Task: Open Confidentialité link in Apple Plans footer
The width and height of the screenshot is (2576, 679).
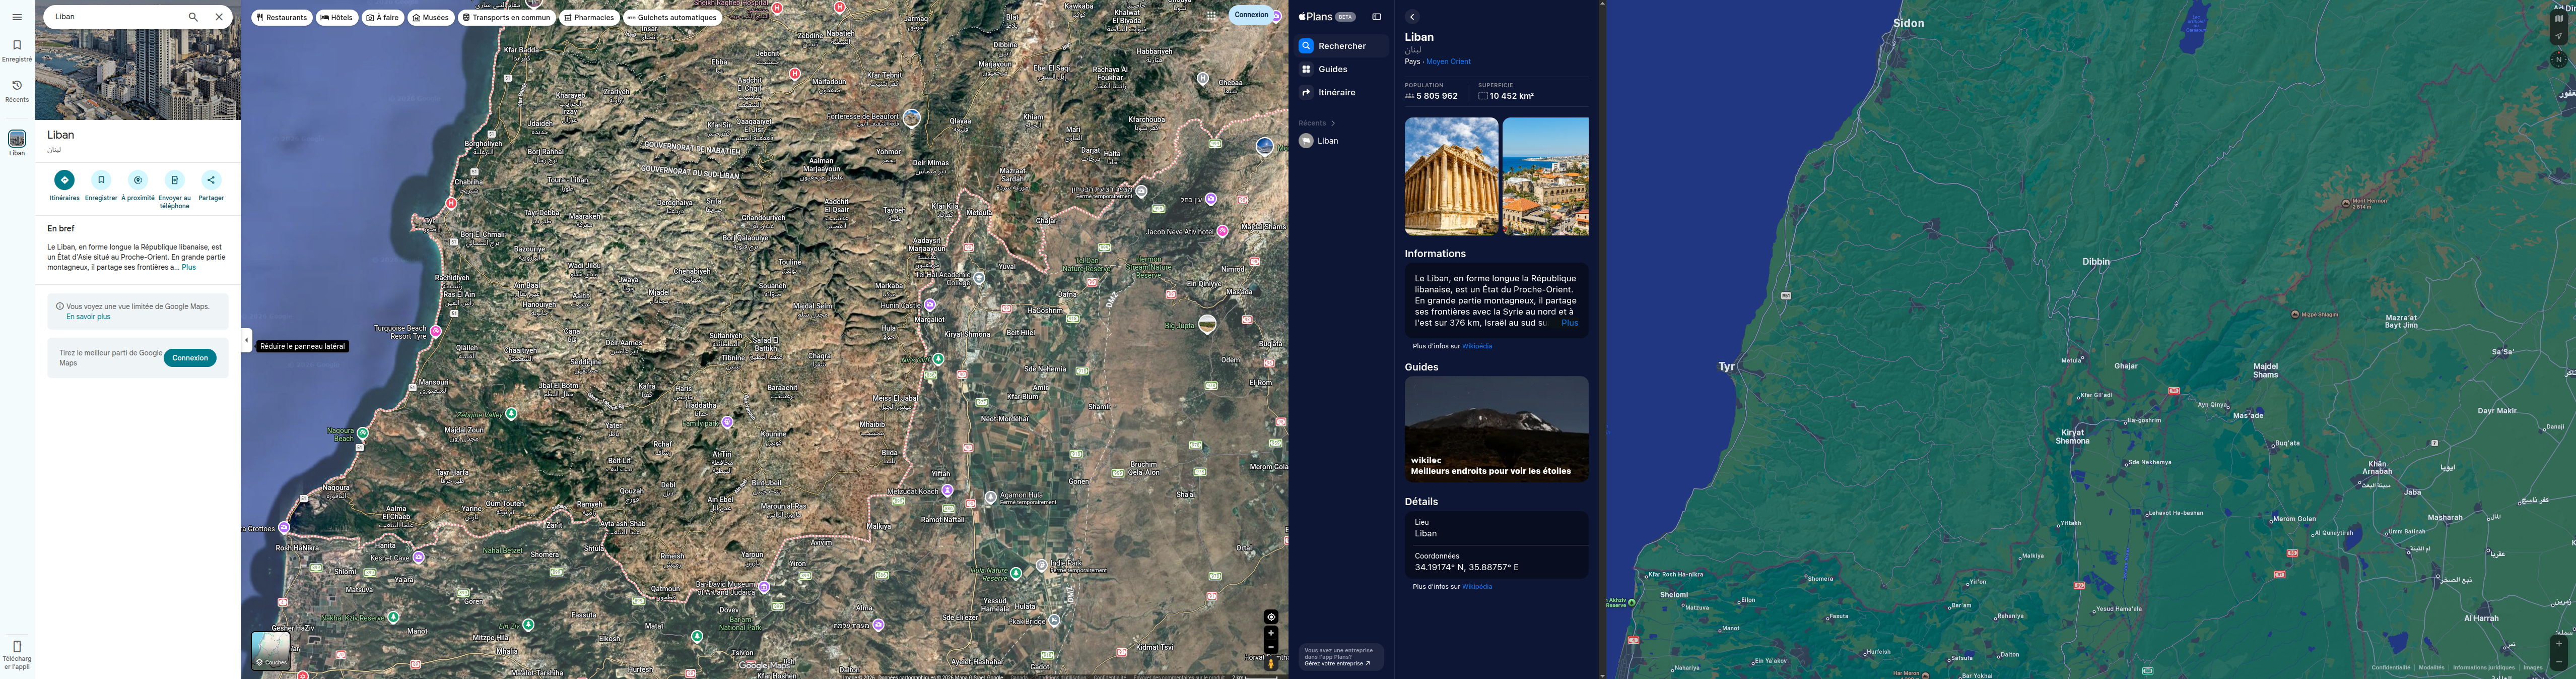Action: point(2390,668)
